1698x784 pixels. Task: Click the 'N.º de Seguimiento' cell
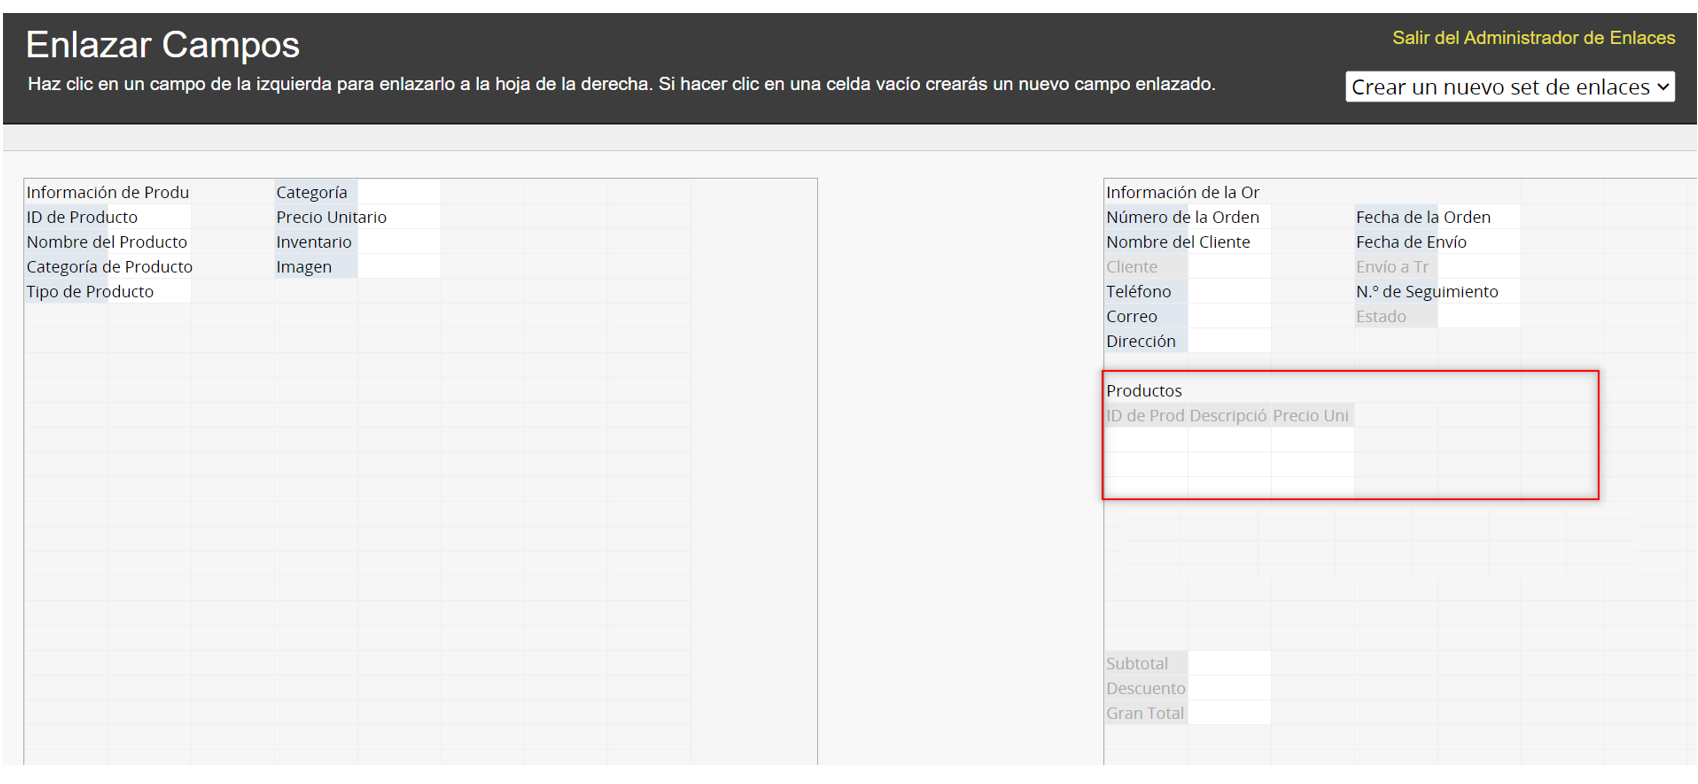tap(1427, 292)
